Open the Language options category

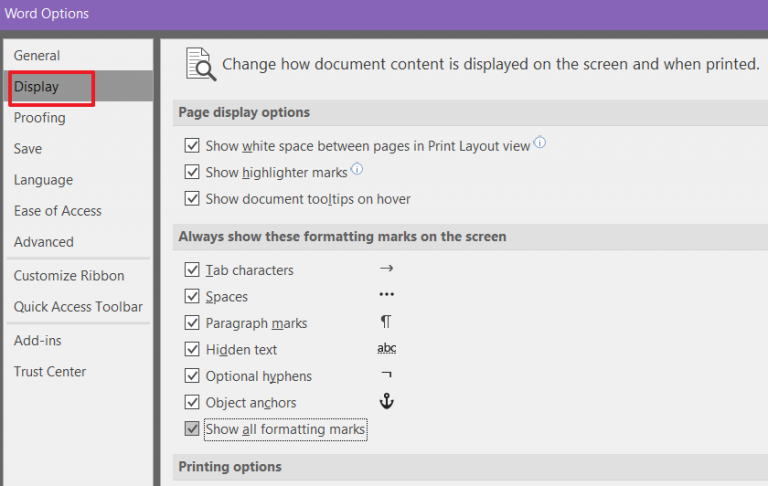pyautogui.click(x=78, y=180)
